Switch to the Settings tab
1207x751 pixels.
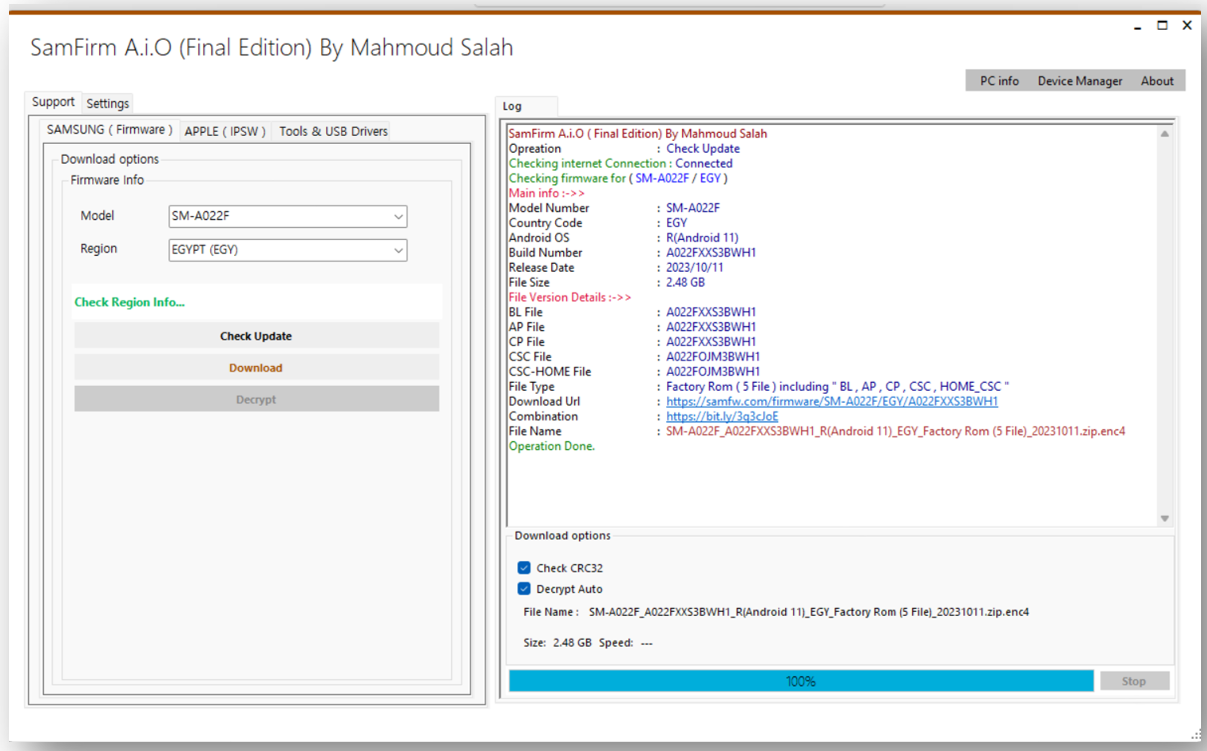(x=107, y=103)
